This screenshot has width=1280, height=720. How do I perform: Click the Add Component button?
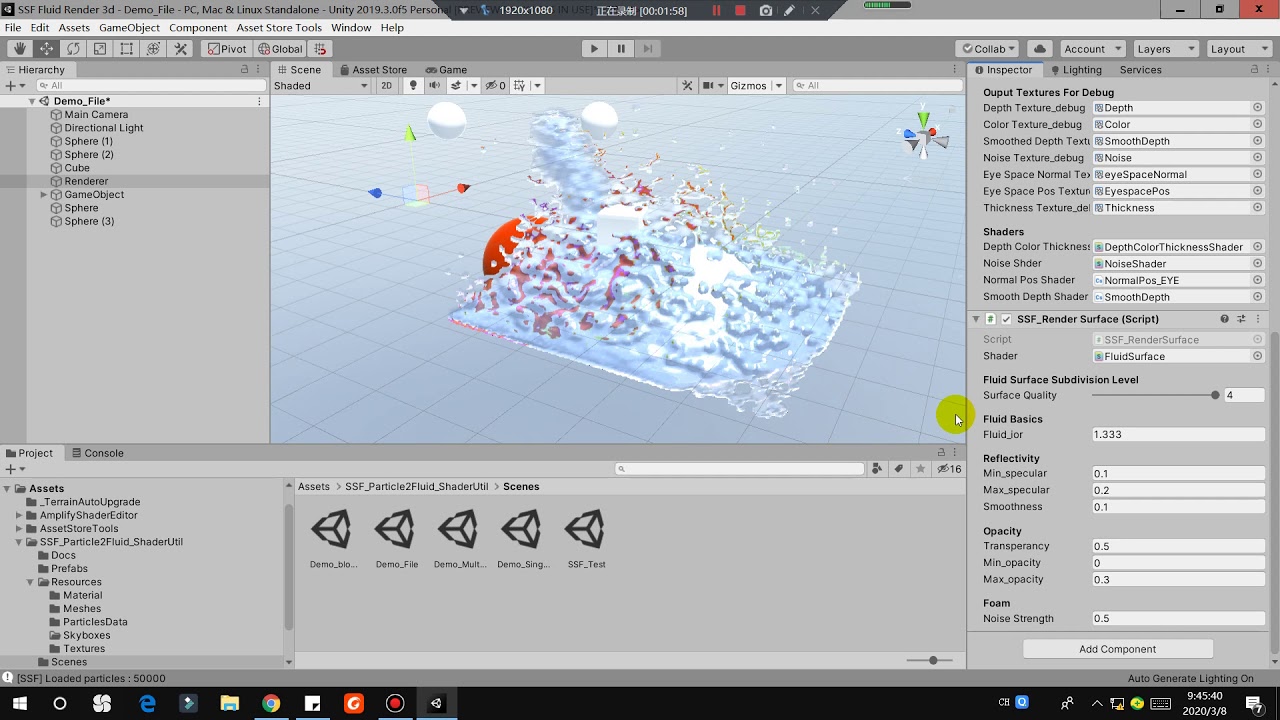[x=1117, y=649]
